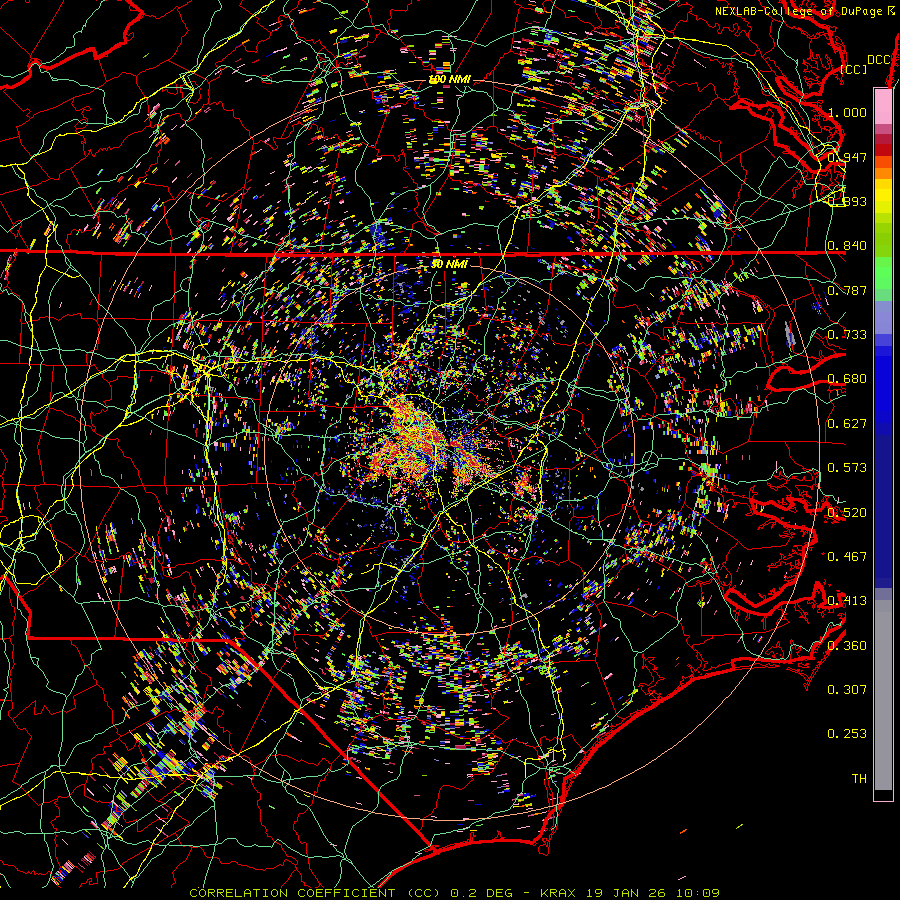The image size is (900, 900).
Task: Click the pink segment of the color bar
Action: tap(883, 107)
